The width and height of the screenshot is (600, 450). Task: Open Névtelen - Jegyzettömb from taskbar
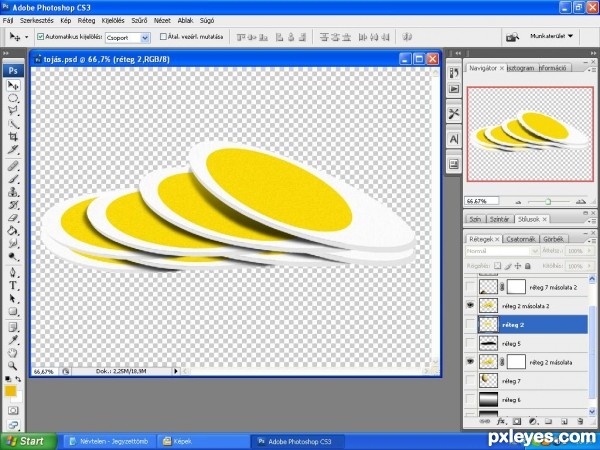coord(110,441)
